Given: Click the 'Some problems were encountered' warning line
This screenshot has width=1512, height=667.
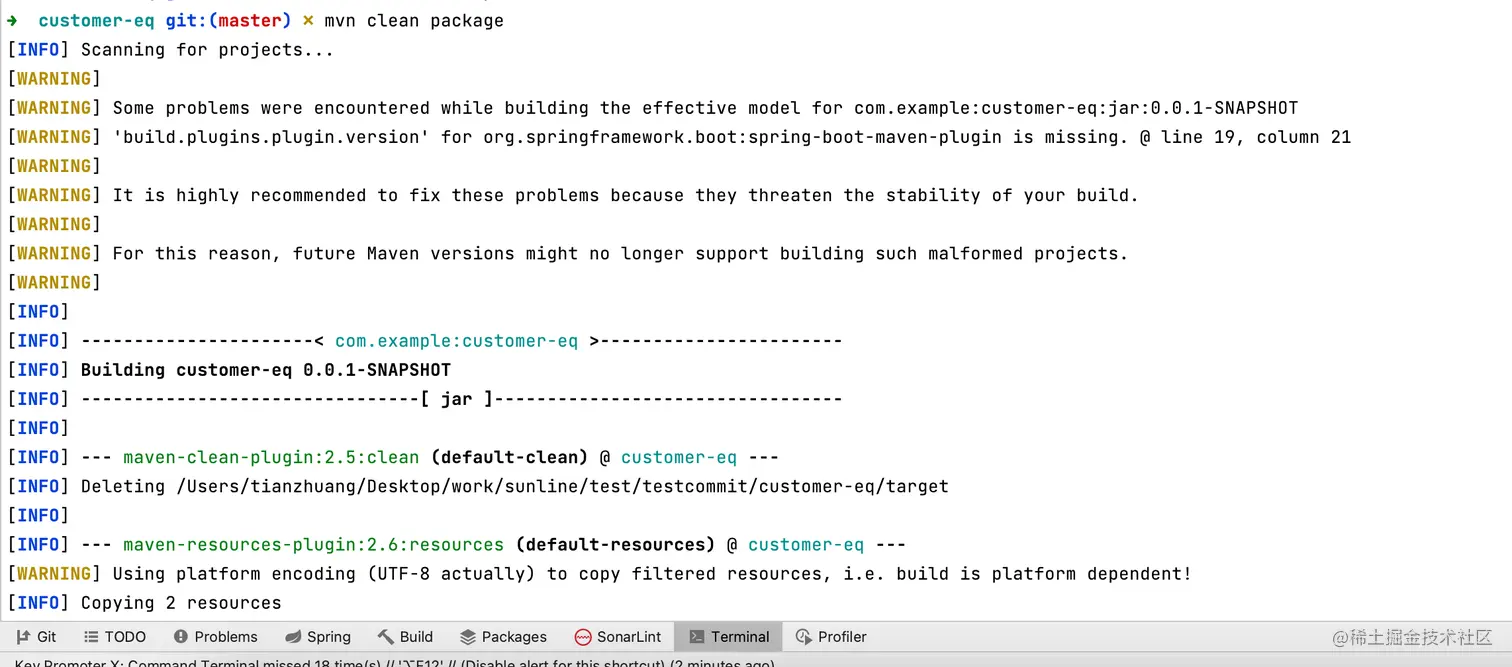Looking at the screenshot, I should [x=652, y=108].
